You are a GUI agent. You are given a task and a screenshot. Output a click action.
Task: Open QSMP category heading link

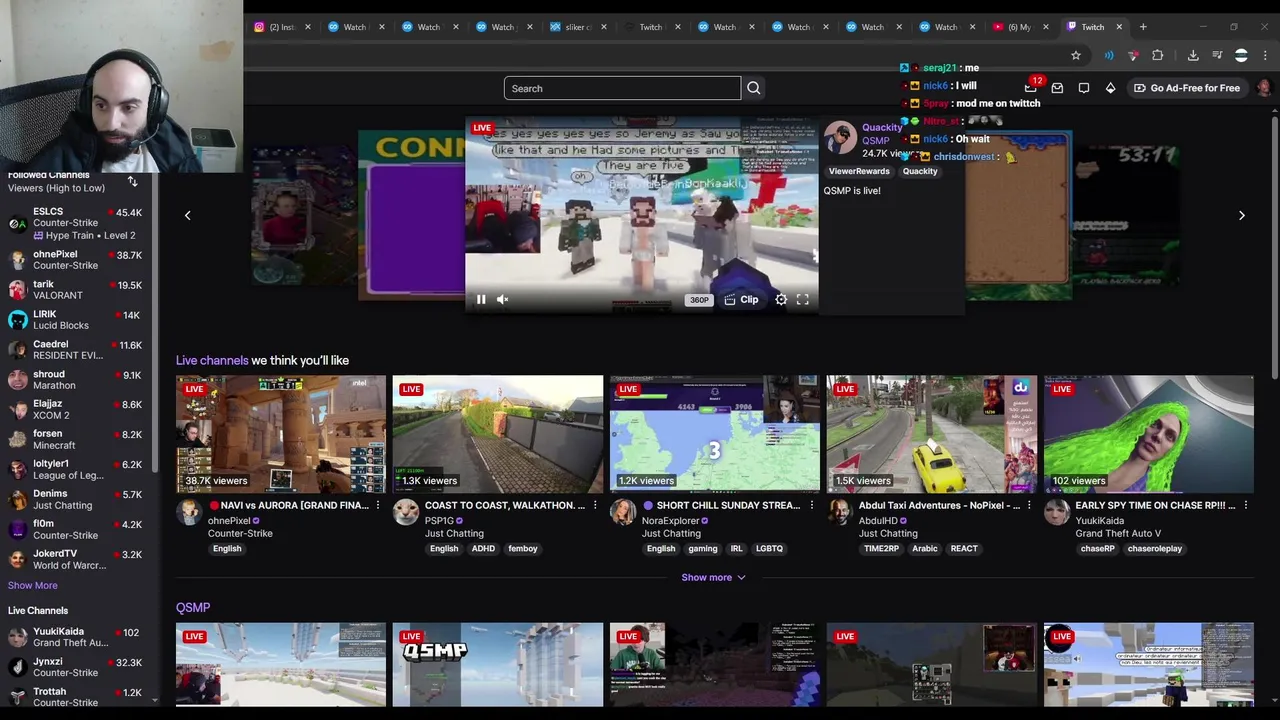(x=193, y=607)
